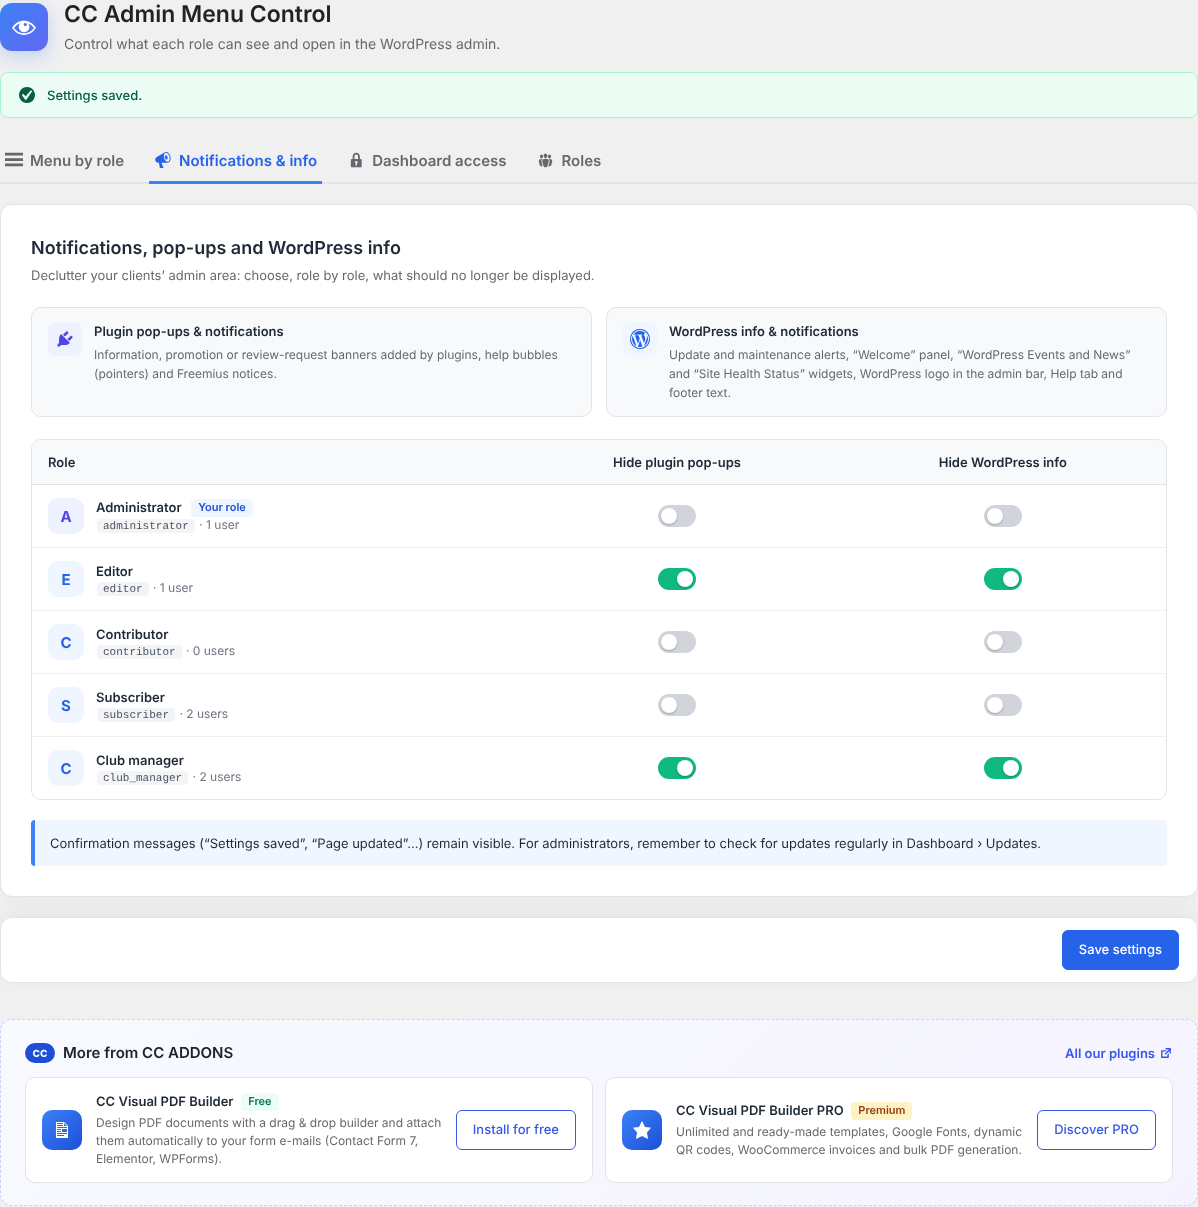Viewport: 1198px width, 1207px height.
Task: Enable Hide WordPress info for Subscriber
Action: pyautogui.click(x=1003, y=705)
